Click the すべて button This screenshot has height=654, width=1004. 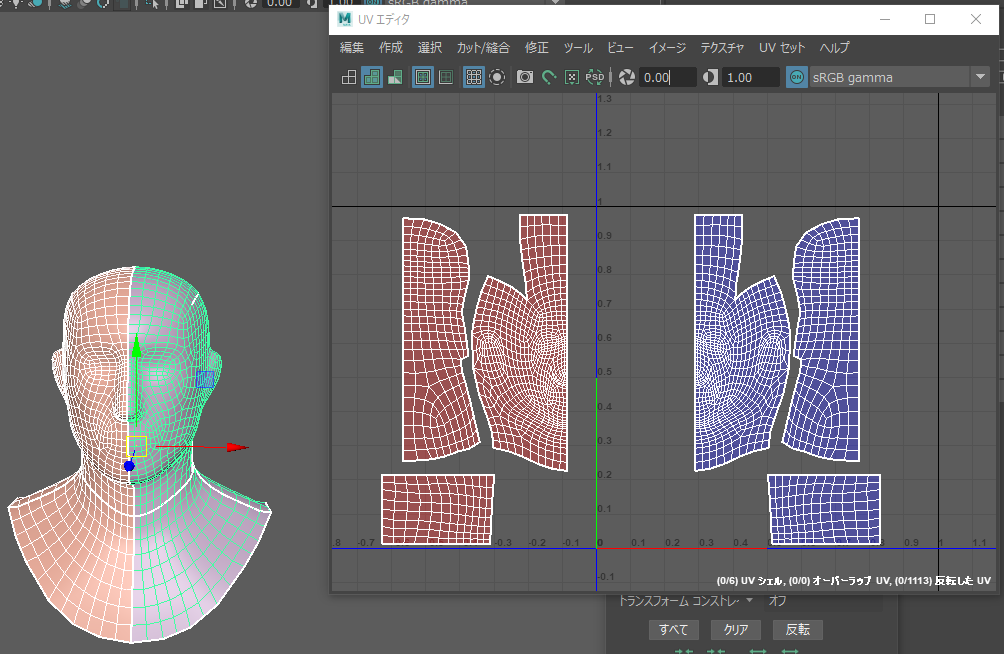coord(673,630)
